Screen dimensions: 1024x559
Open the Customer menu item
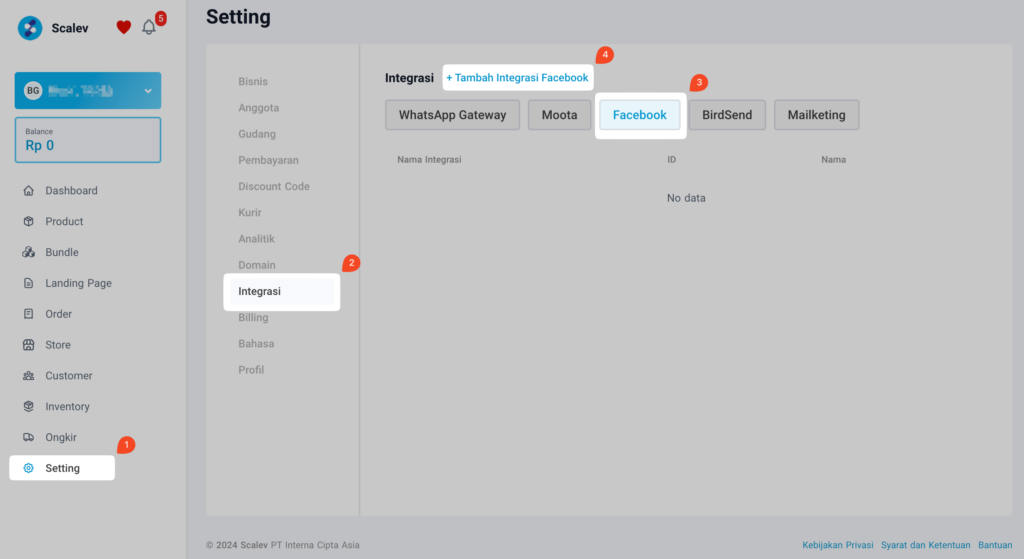click(x=69, y=375)
